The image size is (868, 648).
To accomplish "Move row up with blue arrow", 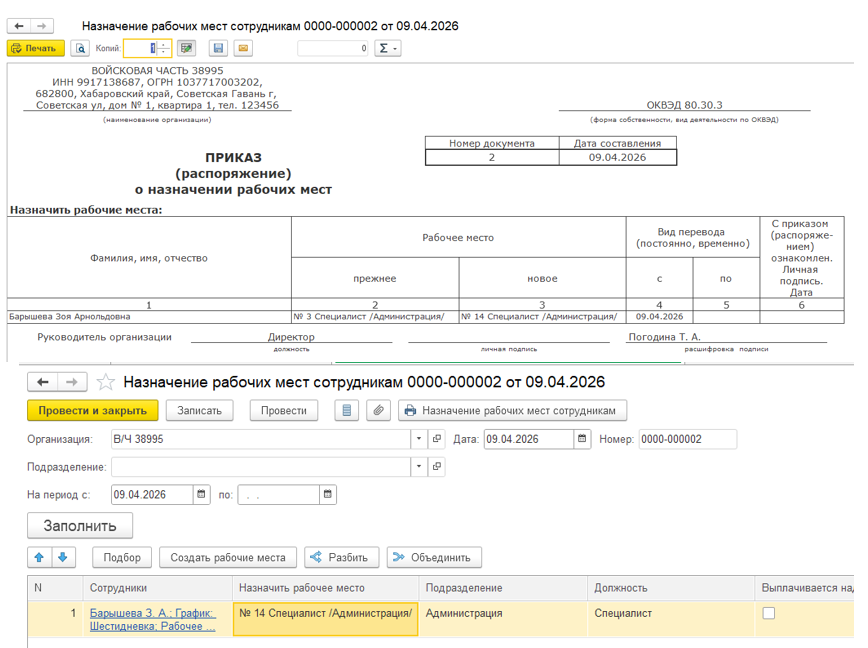I will [x=39, y=557].
